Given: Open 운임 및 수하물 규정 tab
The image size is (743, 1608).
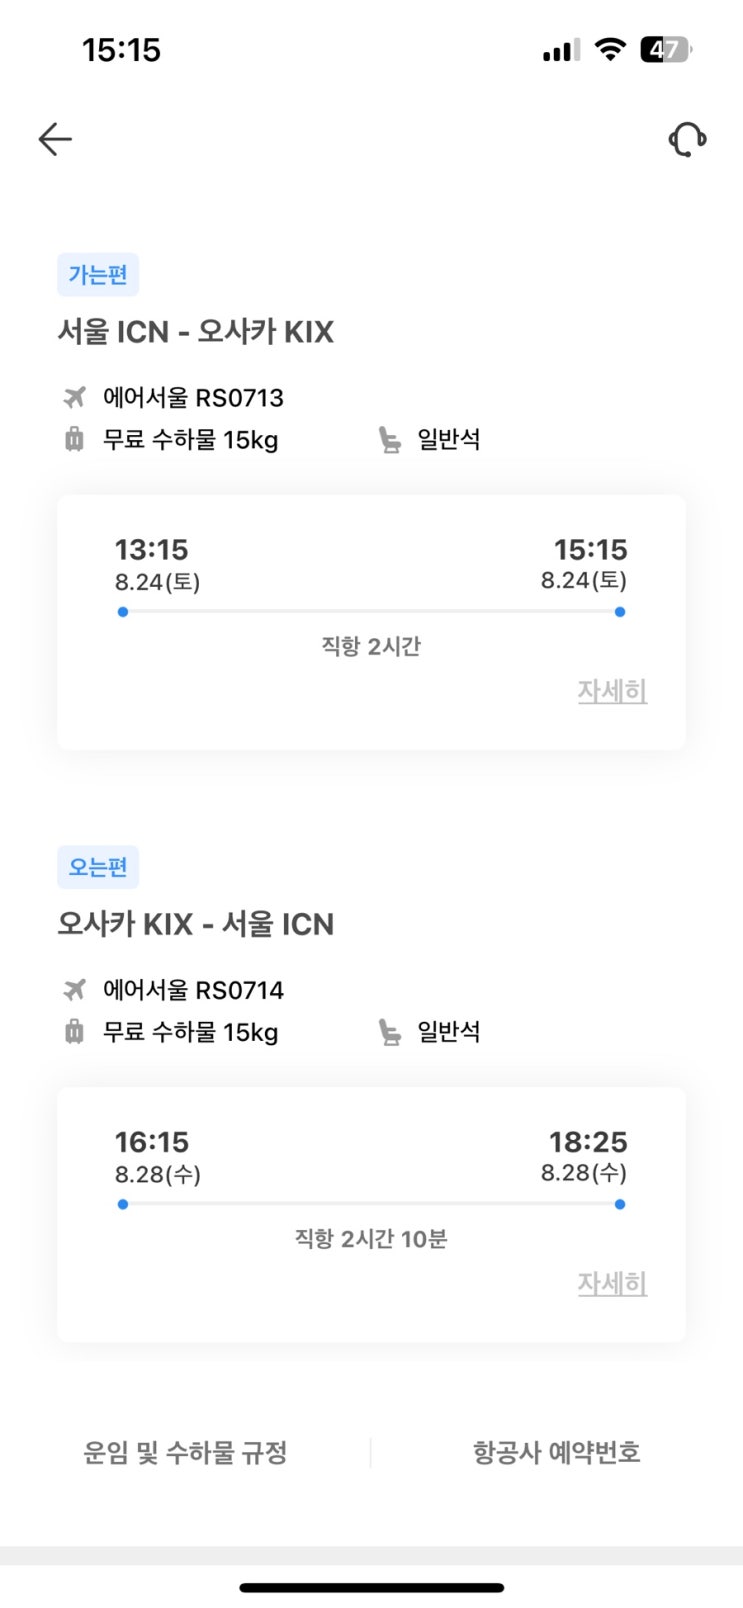Looking at the screenshot, I should tap(185, 1452).
